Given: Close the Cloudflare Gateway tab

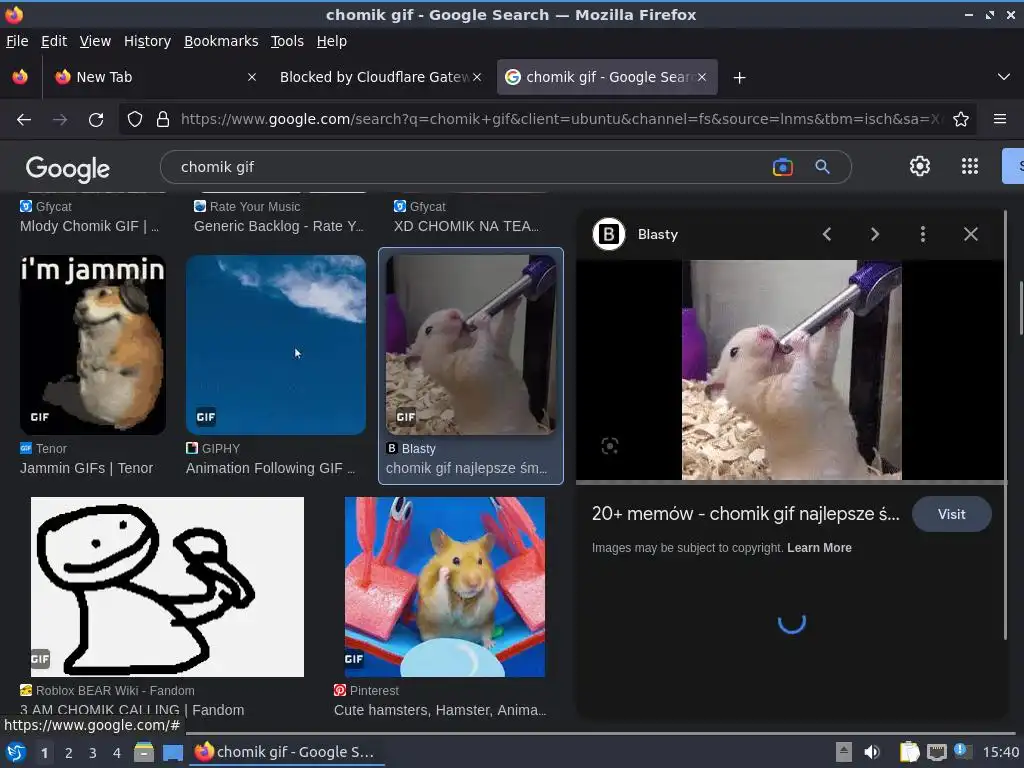Looking at the screenshot, I should [x=477, y=77].
